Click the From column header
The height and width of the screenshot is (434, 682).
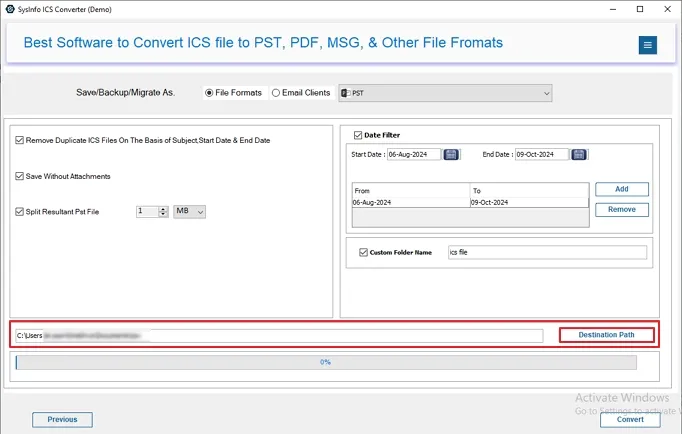pos(411,190)
